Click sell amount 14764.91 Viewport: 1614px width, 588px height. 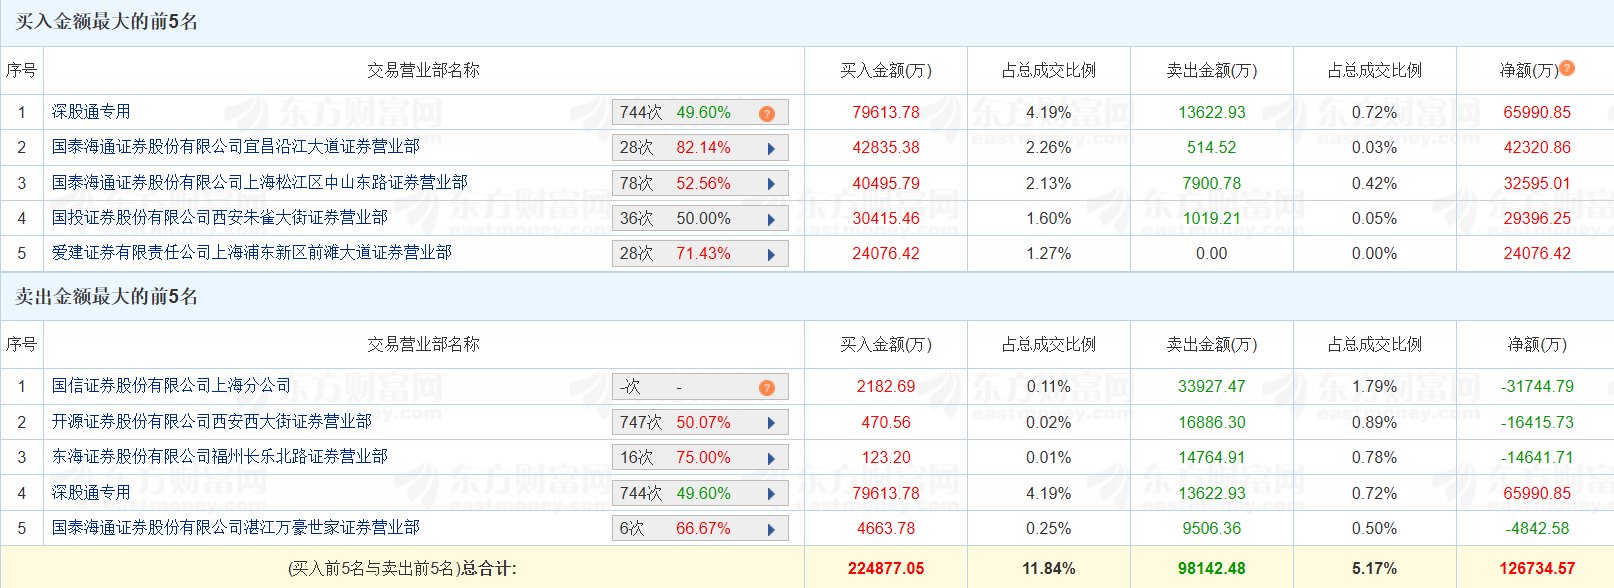[1212, 458]
